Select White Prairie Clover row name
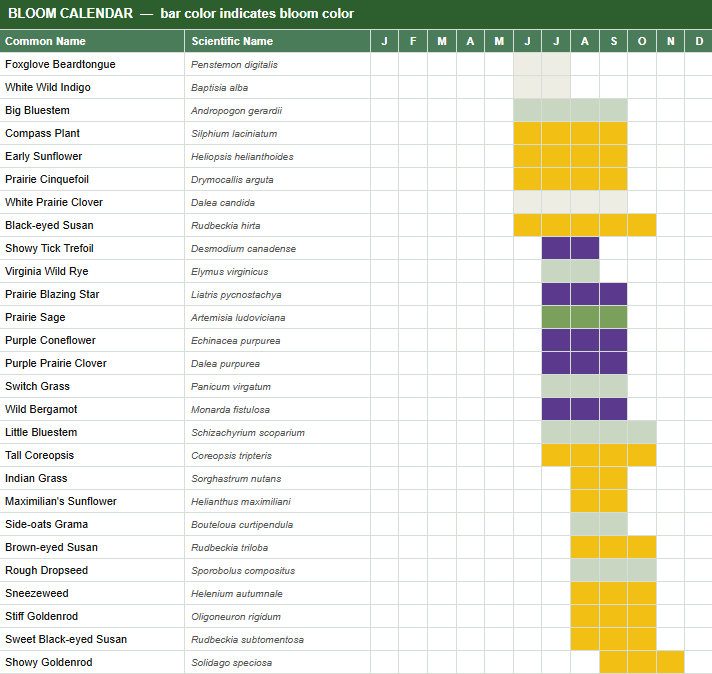This screenshot has height=674, width=712. (92, 203)
